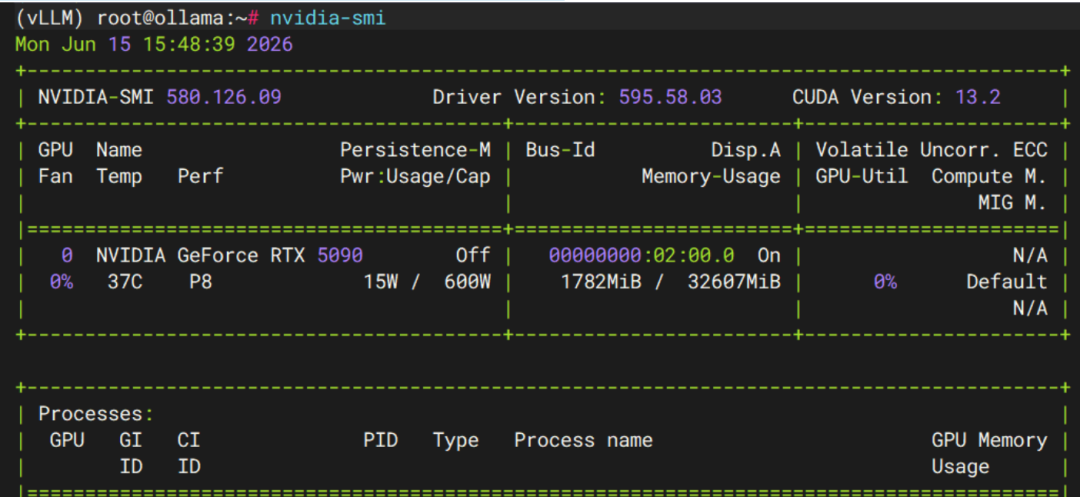The width and height of the screenshot is (1080, 497).
Task: Click the P8 performance state
Action: (x=200, y=282)
